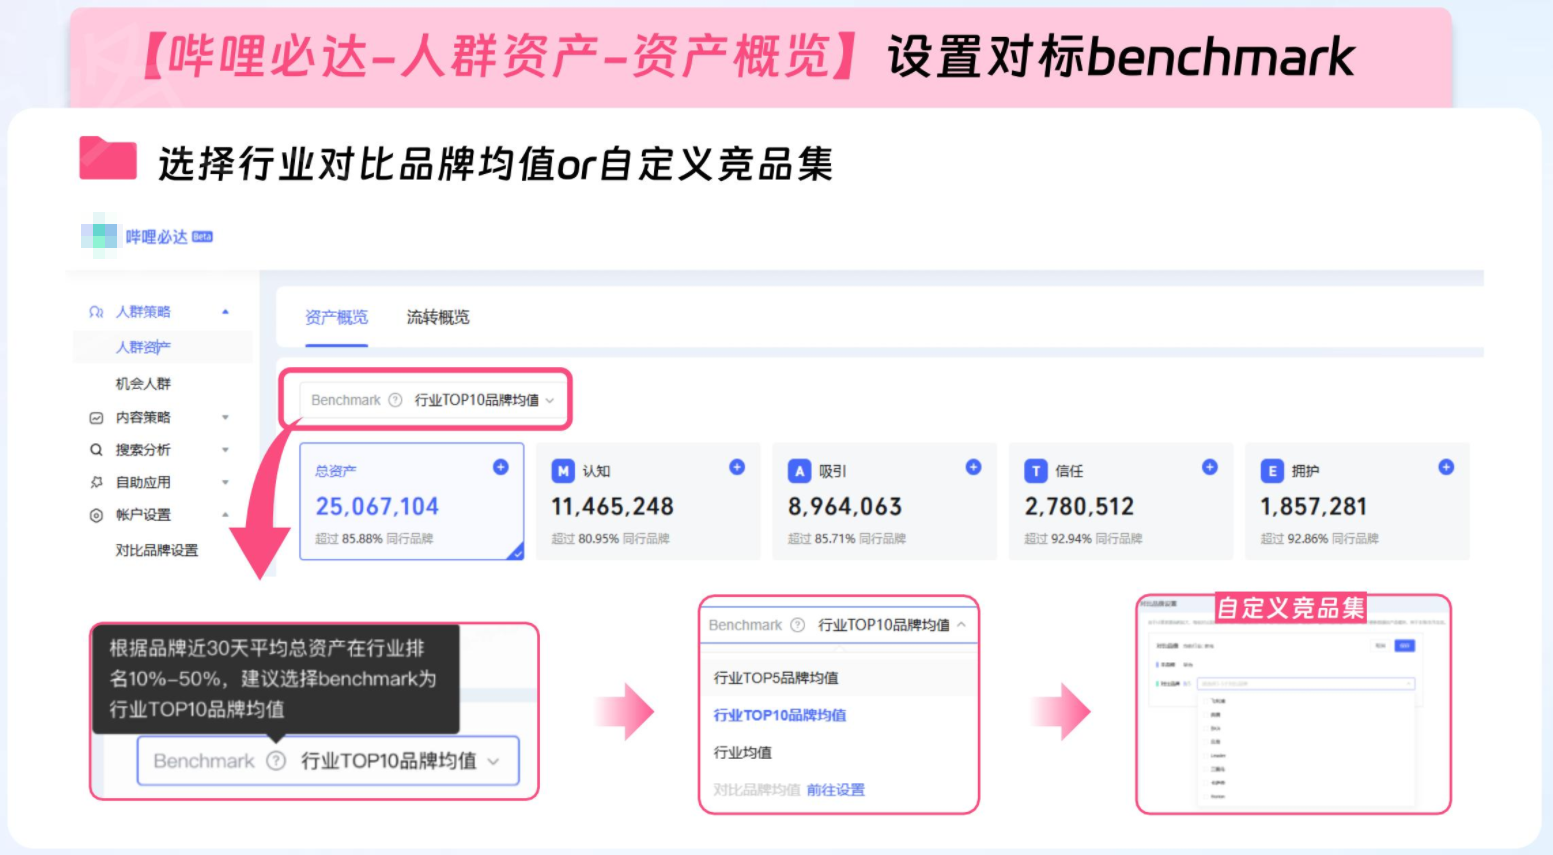Click the value 11,465,248
The width and height of the screenshot is (1553, 855).
point(613,507)
